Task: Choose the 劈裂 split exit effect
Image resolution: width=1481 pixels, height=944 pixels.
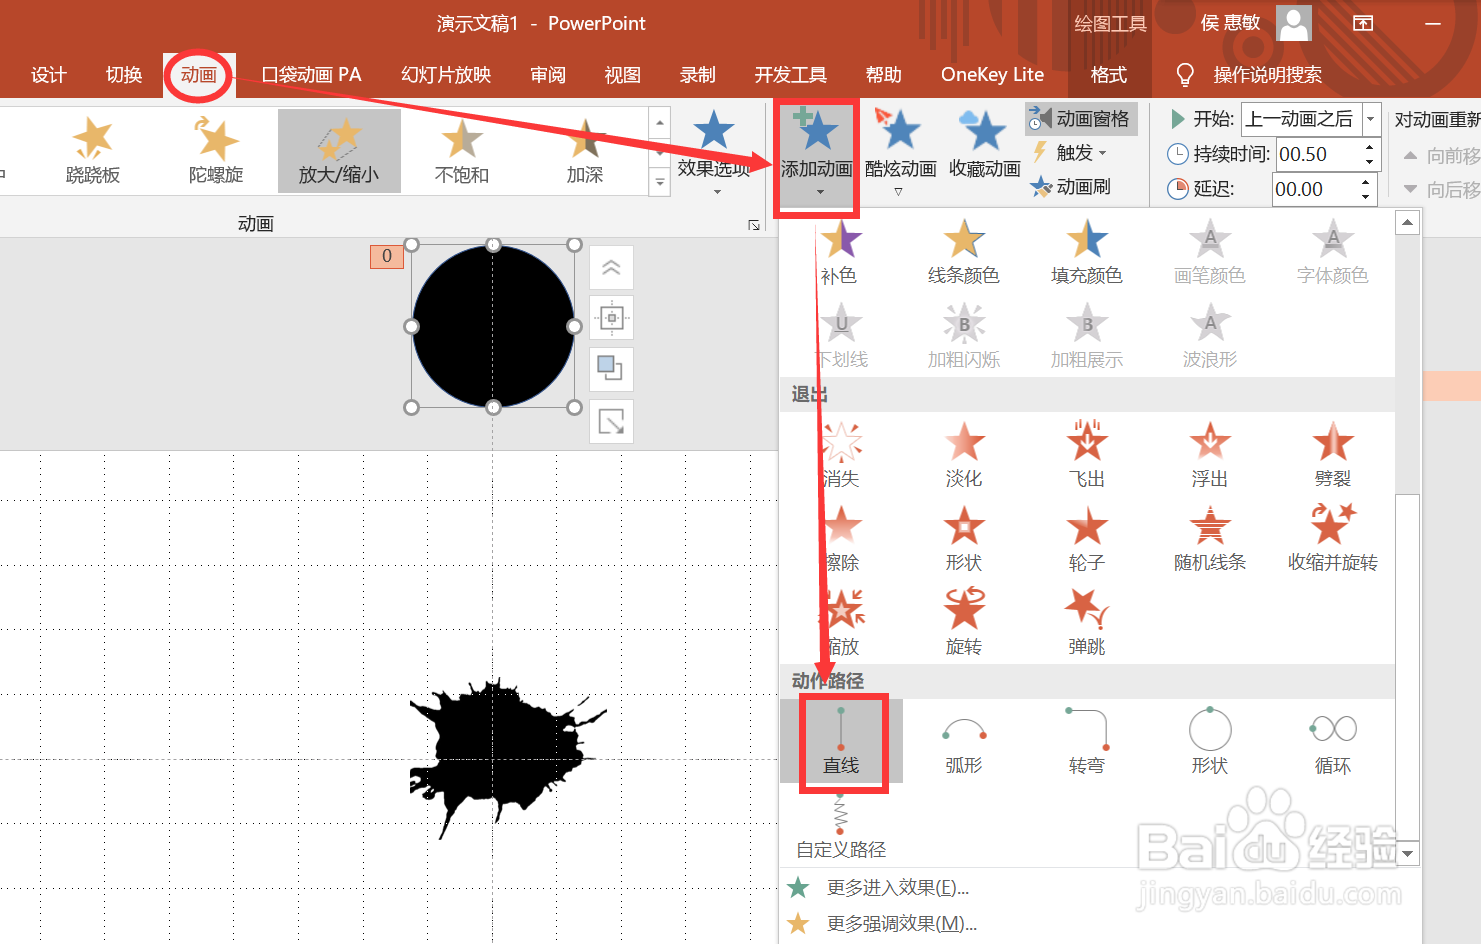Action: (1333, 455)
